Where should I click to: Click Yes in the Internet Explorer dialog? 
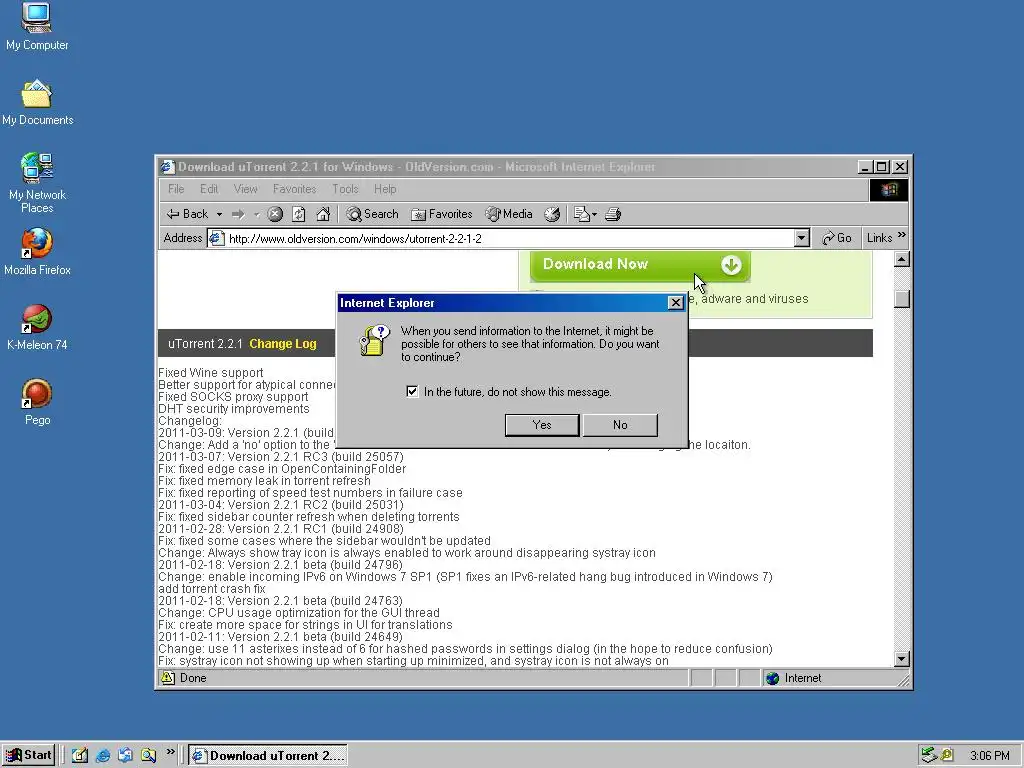pos(542,425)
